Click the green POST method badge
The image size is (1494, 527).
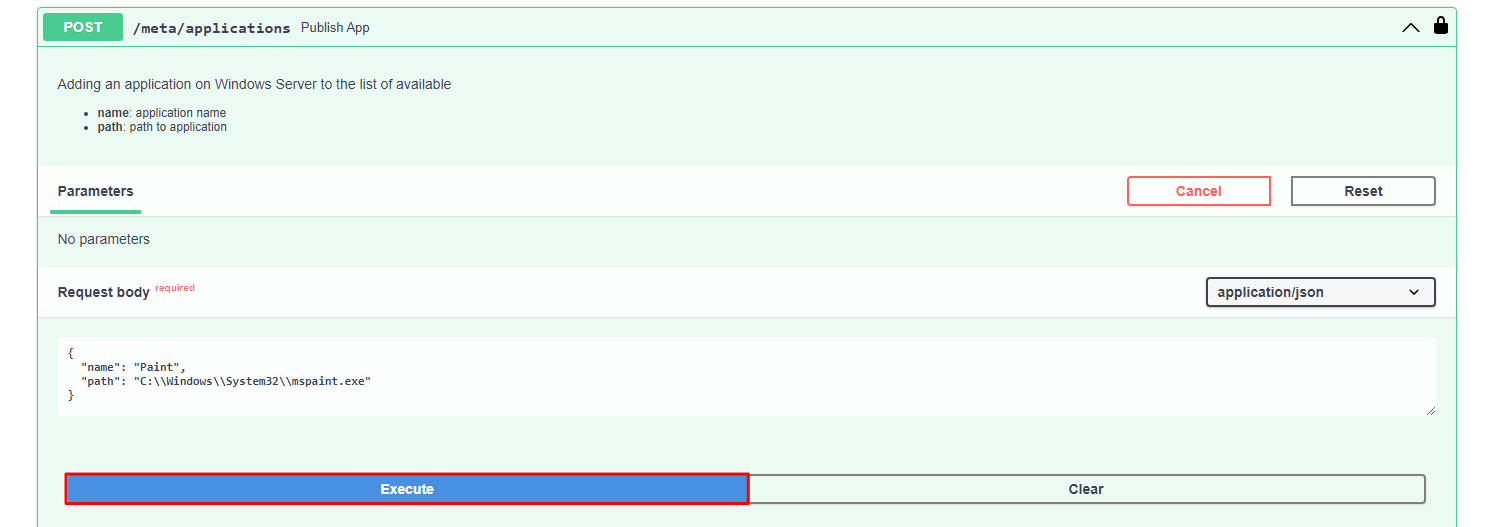point(83,28)
